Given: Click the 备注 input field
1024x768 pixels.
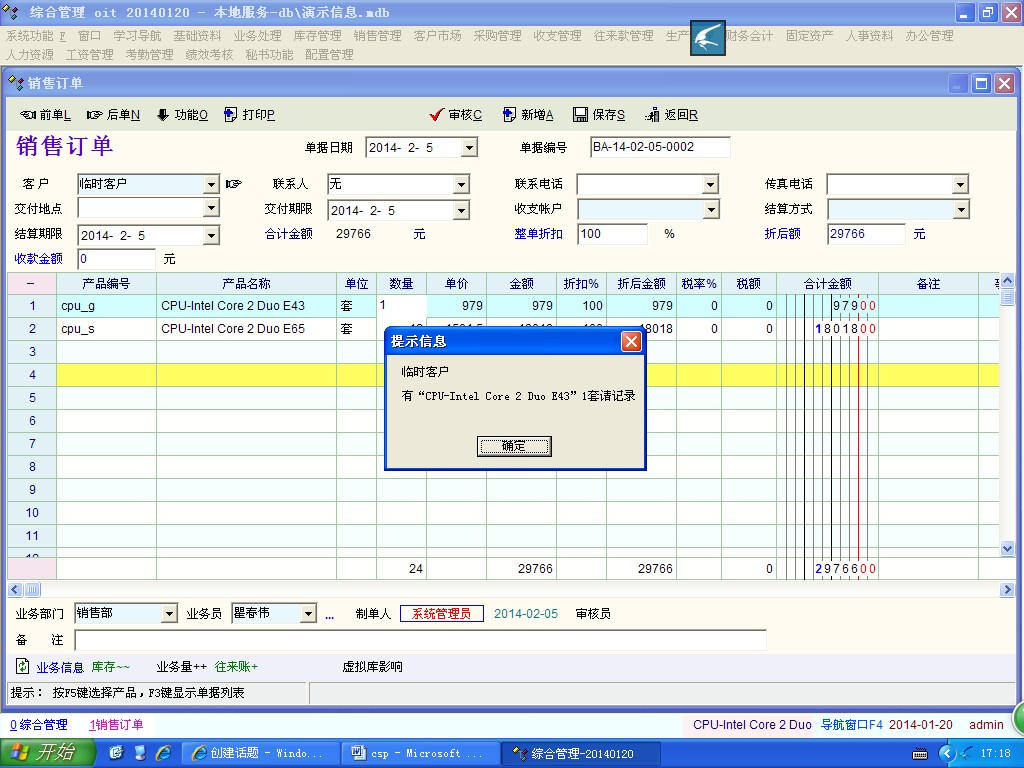Looking at the screenshot, I should click(x=420, y=640).
